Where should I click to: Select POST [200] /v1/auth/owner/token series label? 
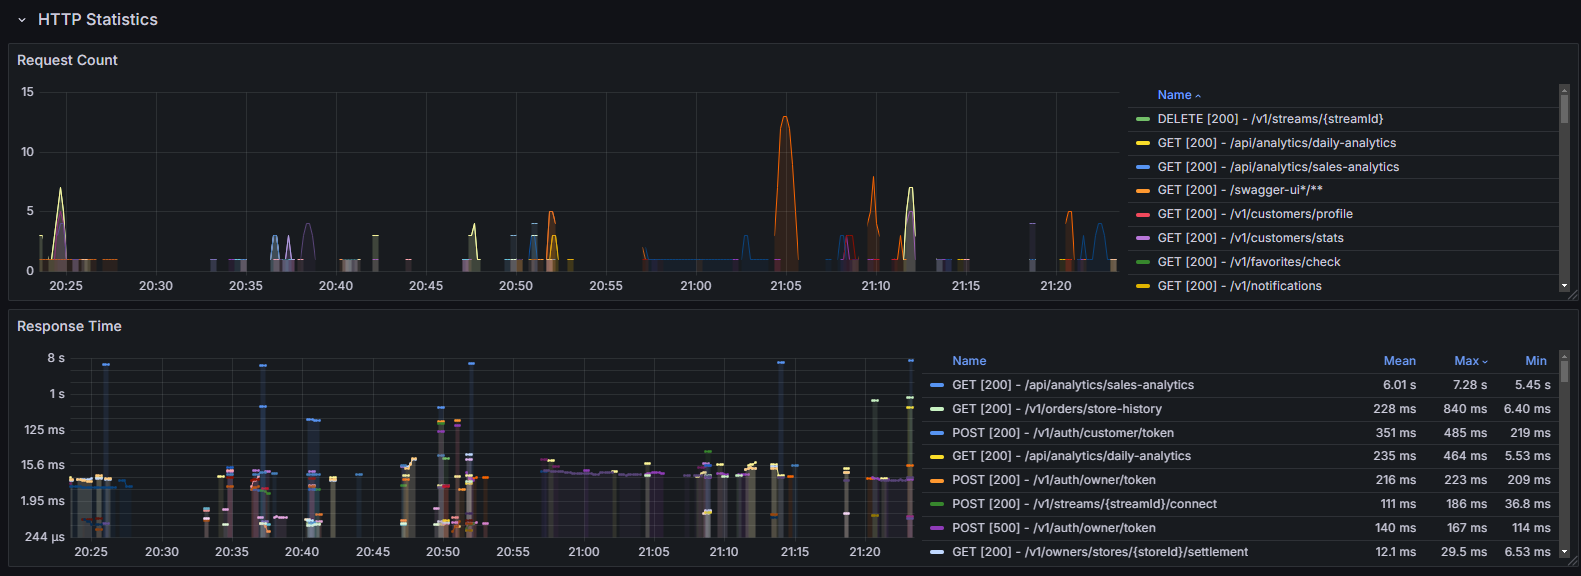point(1054,480)
